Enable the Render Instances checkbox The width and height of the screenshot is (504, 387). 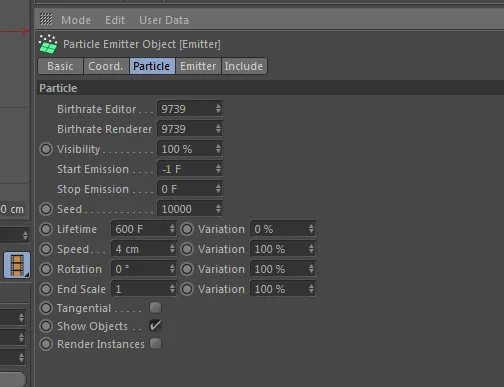coord(155,344)
